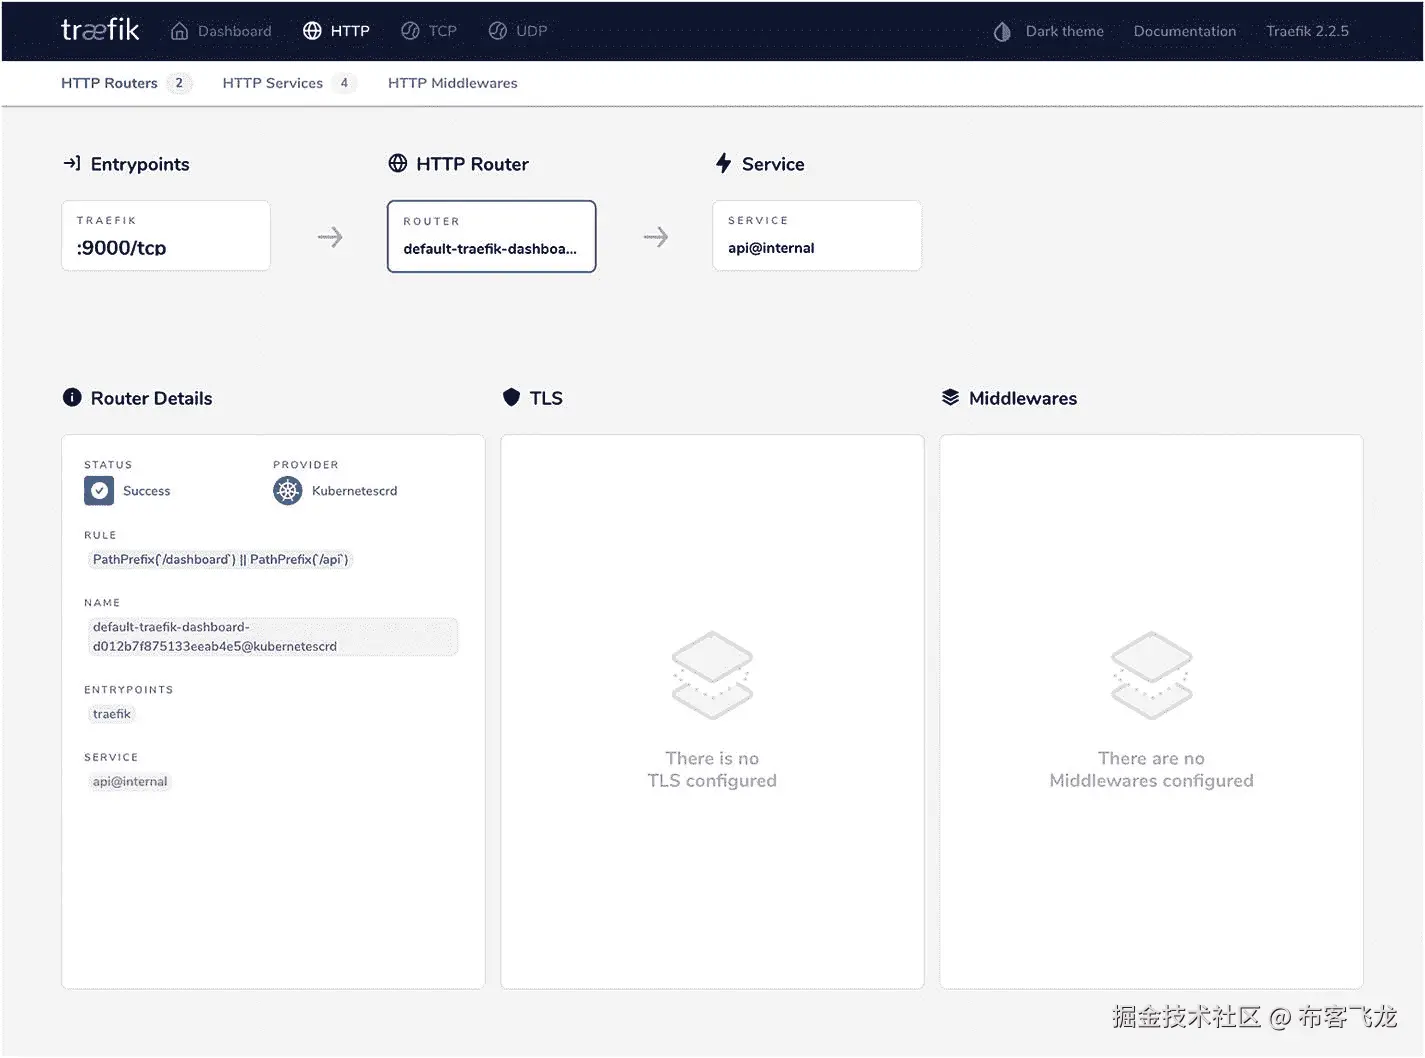Toggle the Dark theme option
The image size is (1425, 1058).
pyautogui.click(x=1049, y=31)
